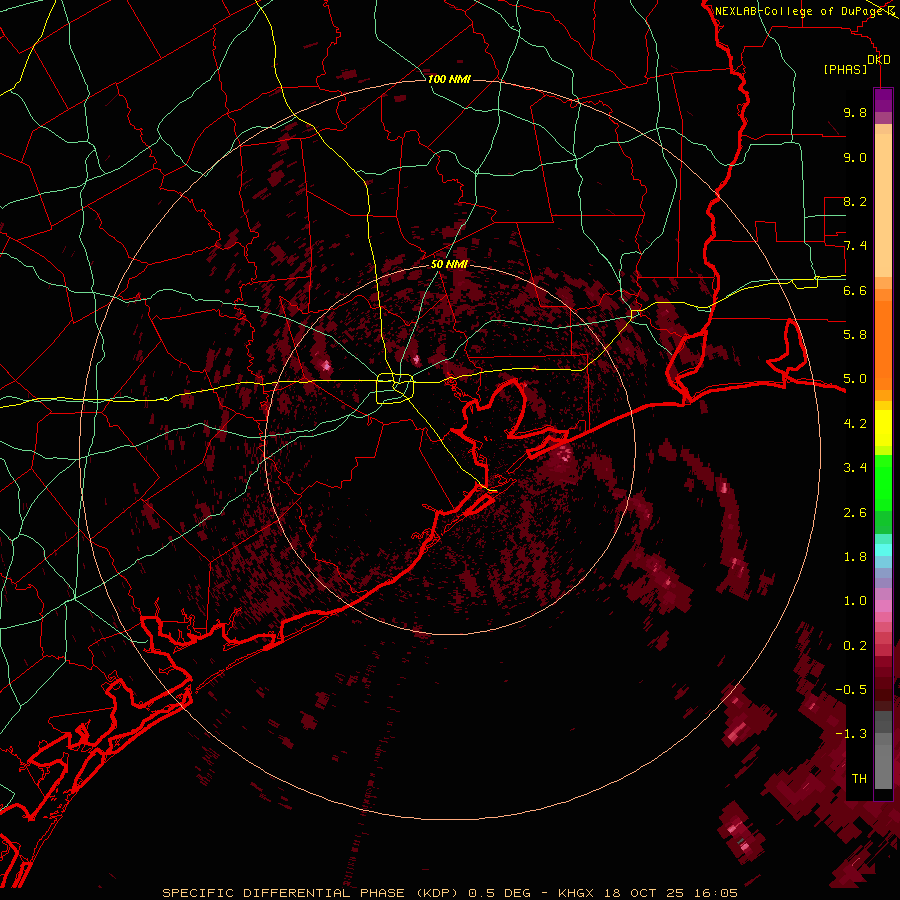Click the 5.0 value on the legend
The width and height of the screenshot is (900, 900).
[855, 379]
